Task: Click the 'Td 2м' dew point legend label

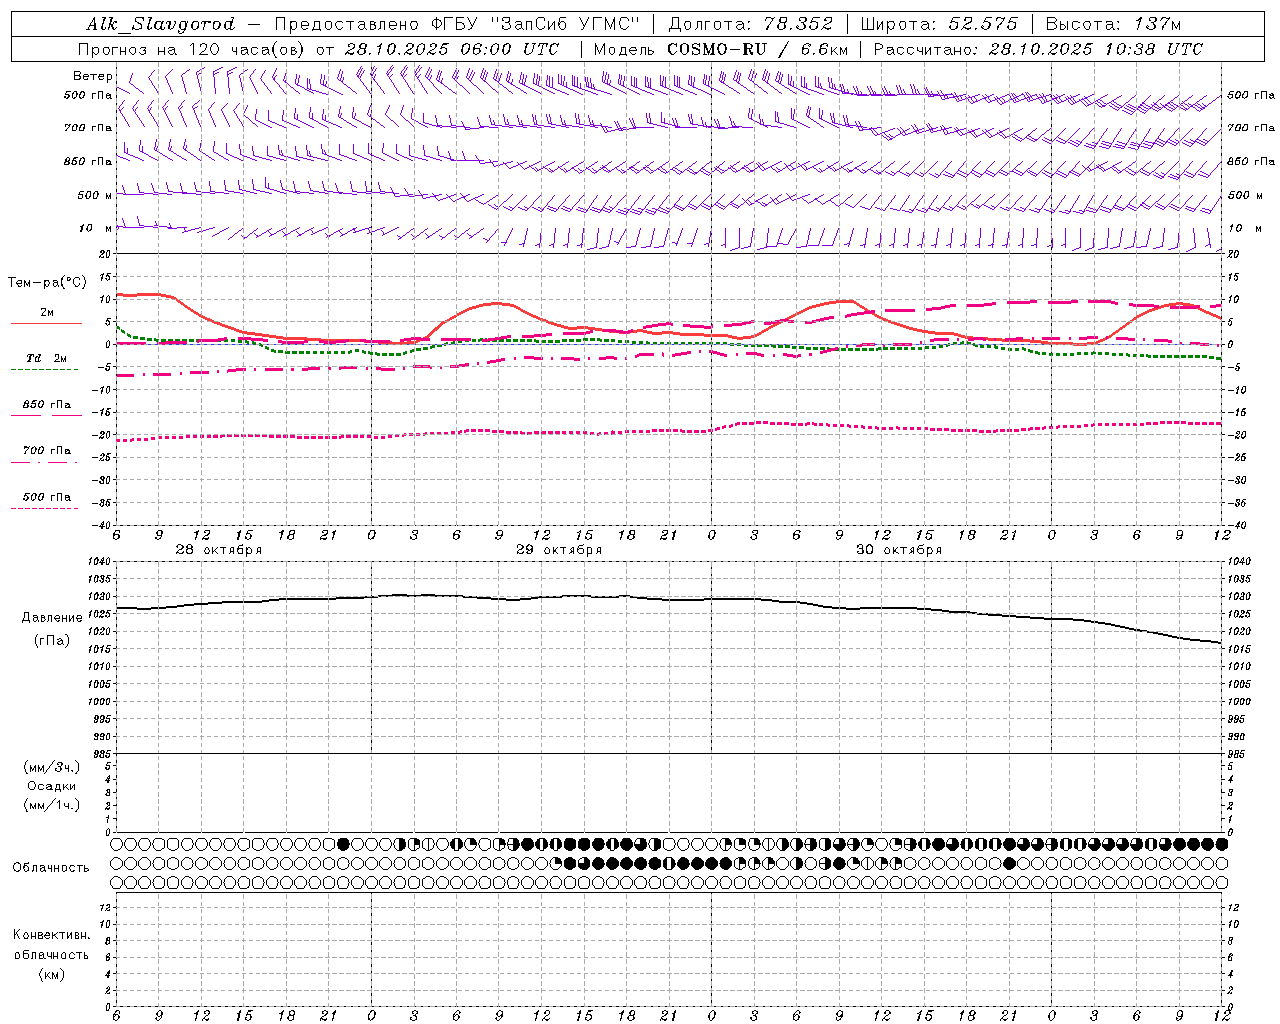Action: click(x=46, y=358)
